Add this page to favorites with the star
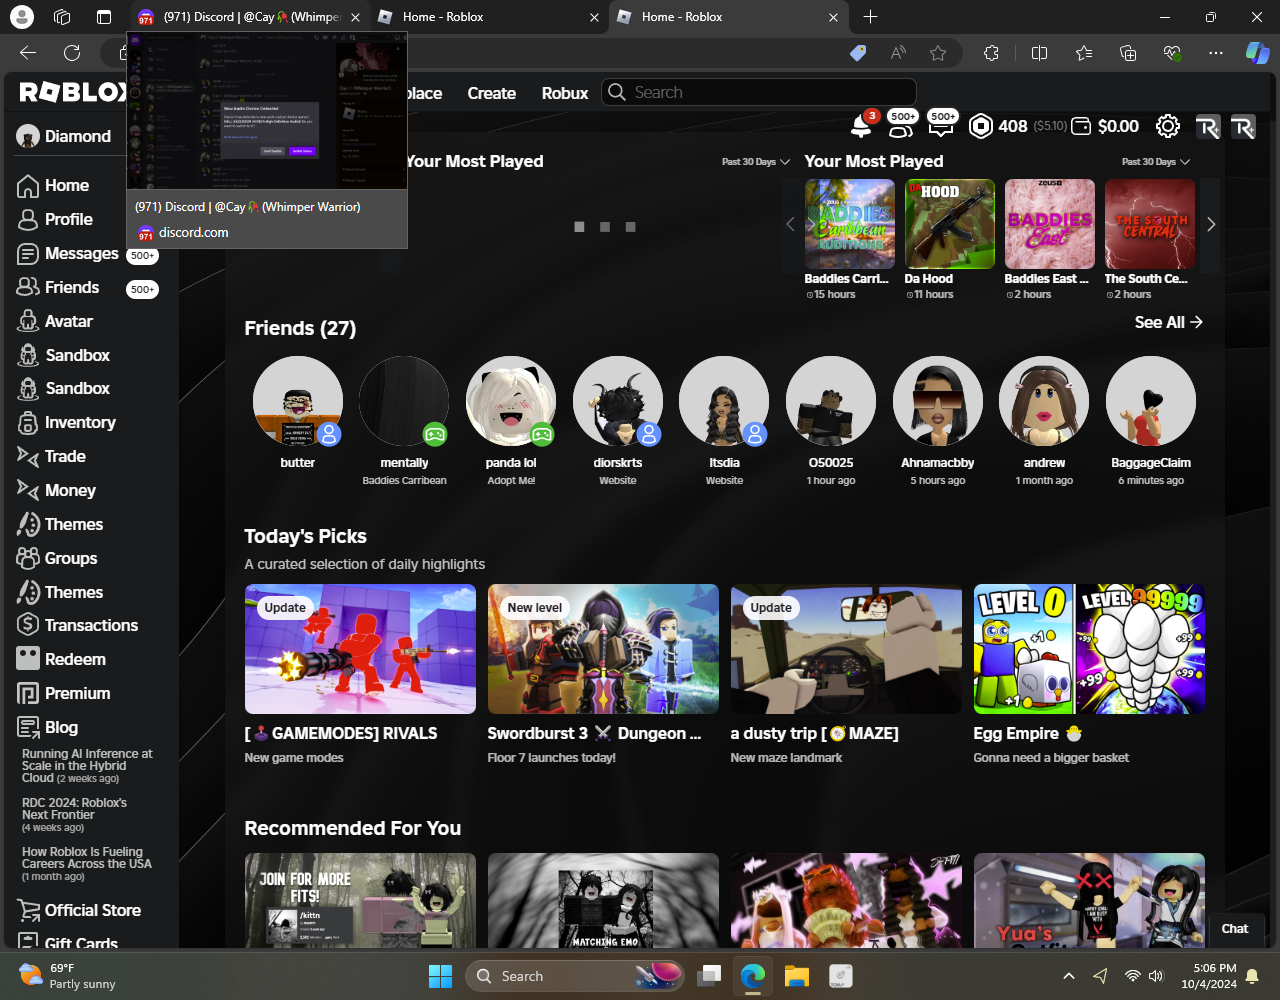The image size is (1280, 1000). pos(938,53)
